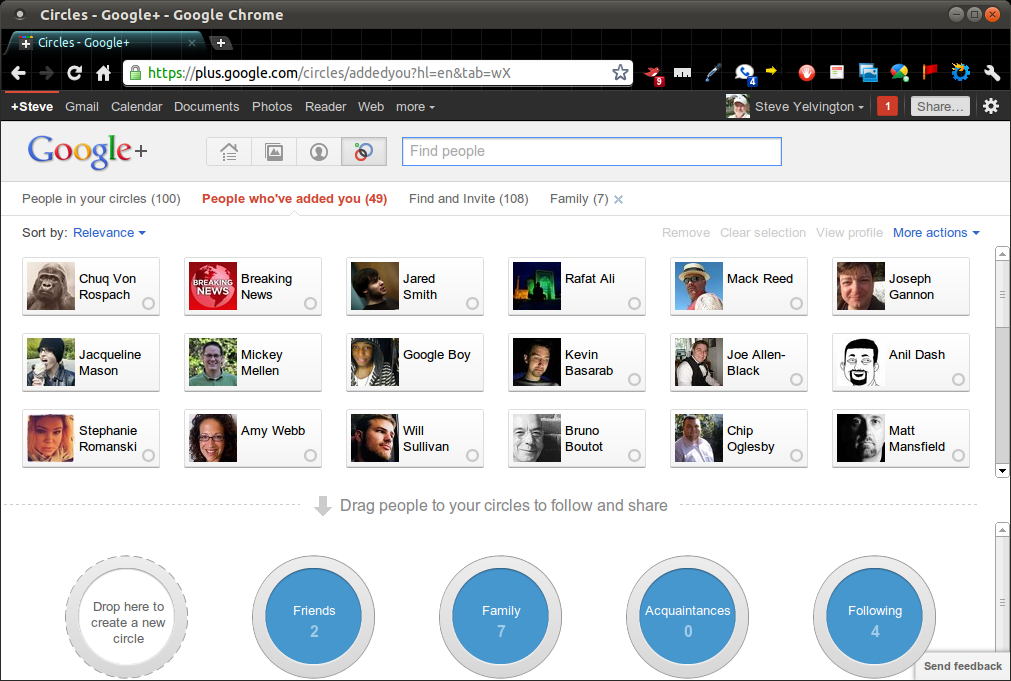Go to Google+ Home stream icon
Viewport: 1011px width, 681px height.
point(229,152)
